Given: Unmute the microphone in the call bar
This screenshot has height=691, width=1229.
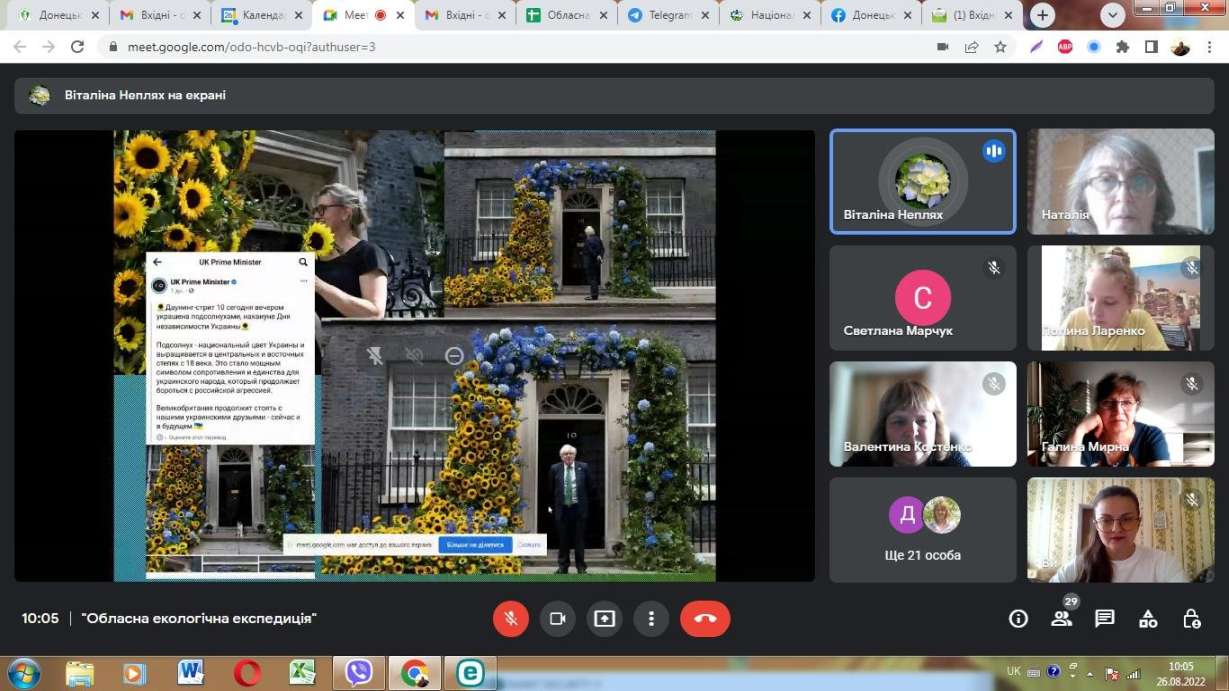Looking at the screenshot, I should (x=511, y=619).
